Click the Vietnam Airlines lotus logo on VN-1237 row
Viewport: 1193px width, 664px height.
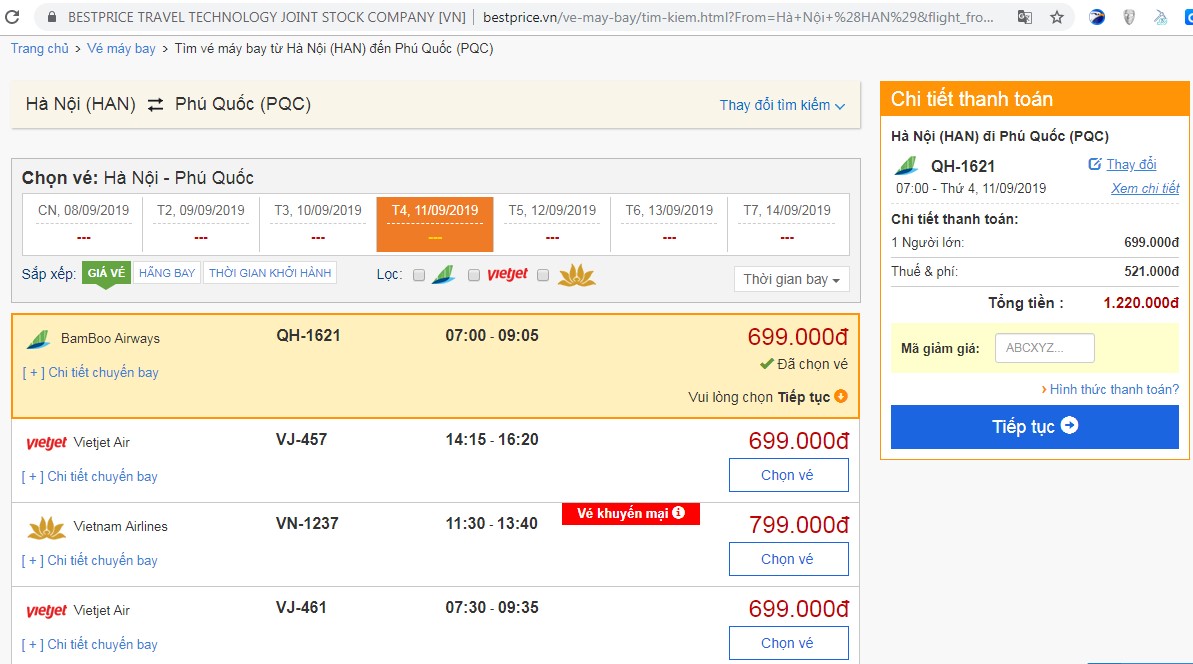[46, 527]
